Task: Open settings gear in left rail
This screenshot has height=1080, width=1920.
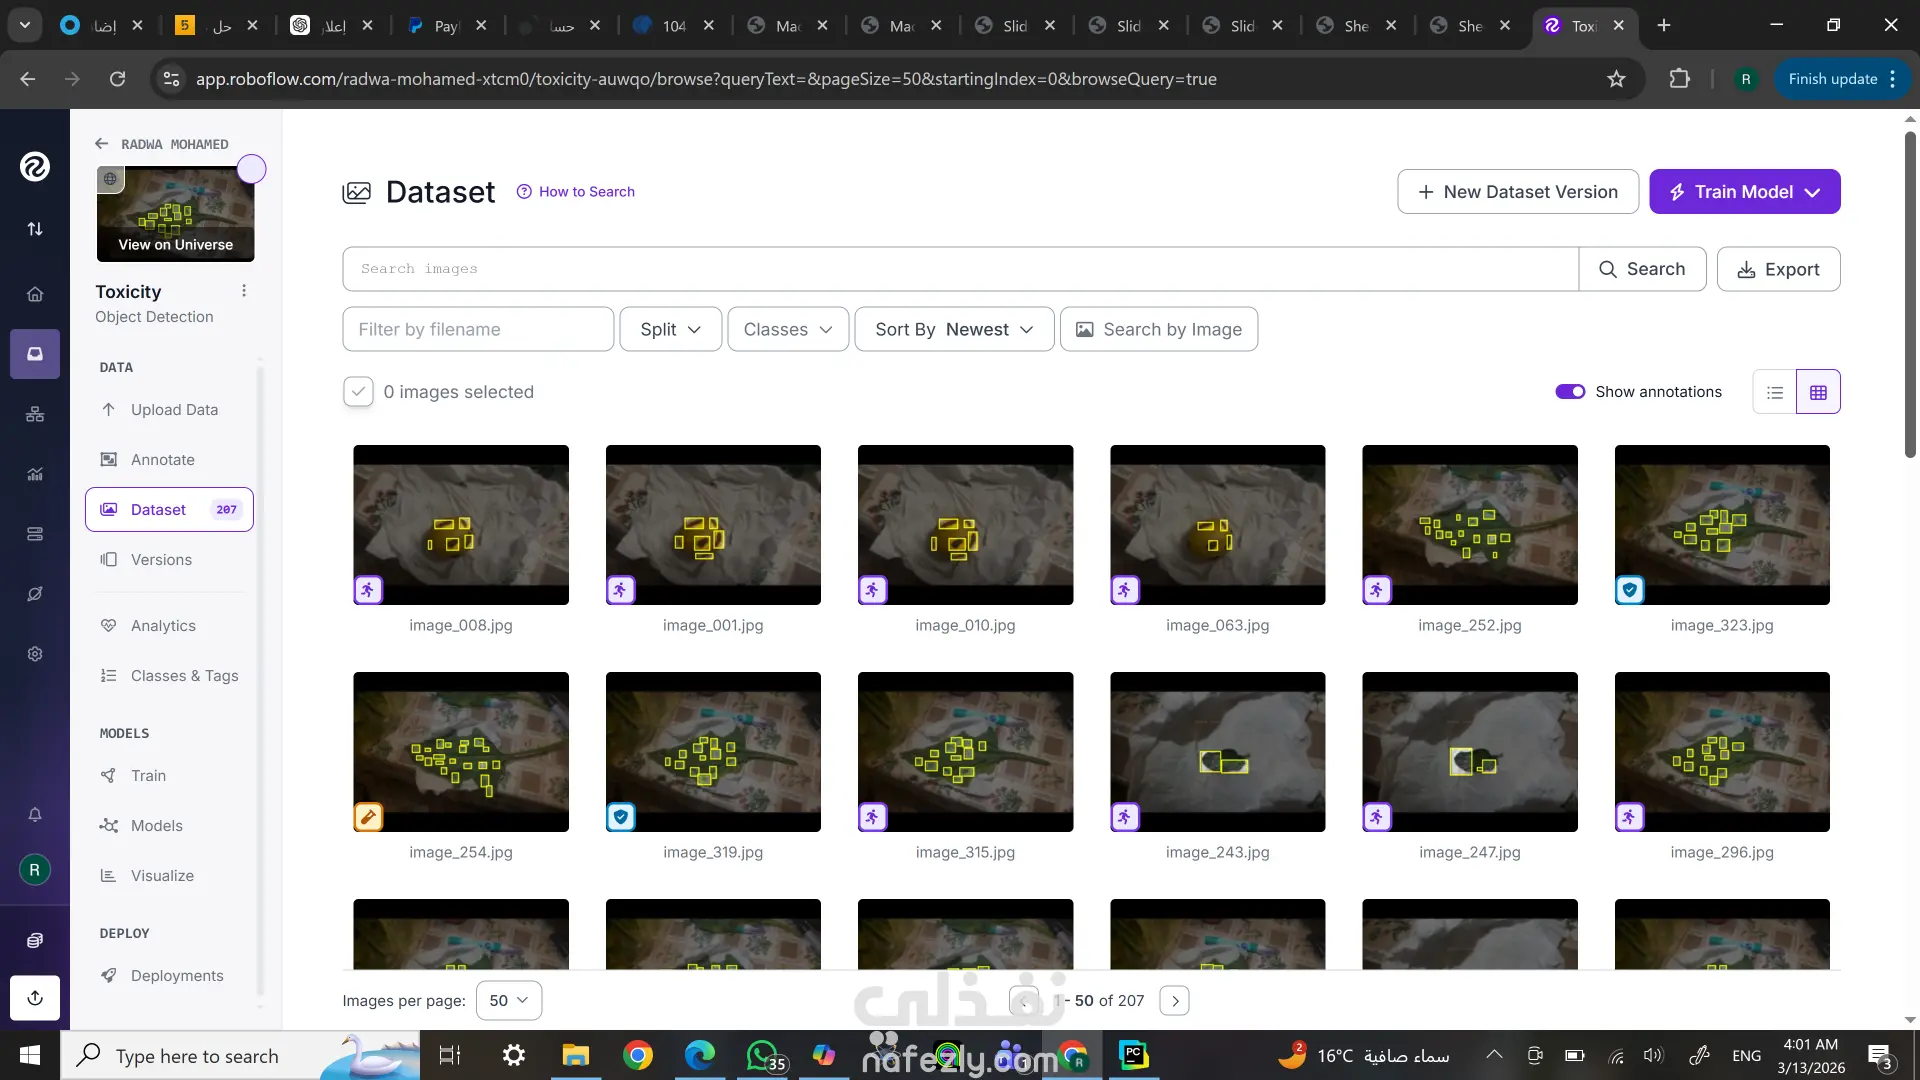Action: (x=35, y=654)
